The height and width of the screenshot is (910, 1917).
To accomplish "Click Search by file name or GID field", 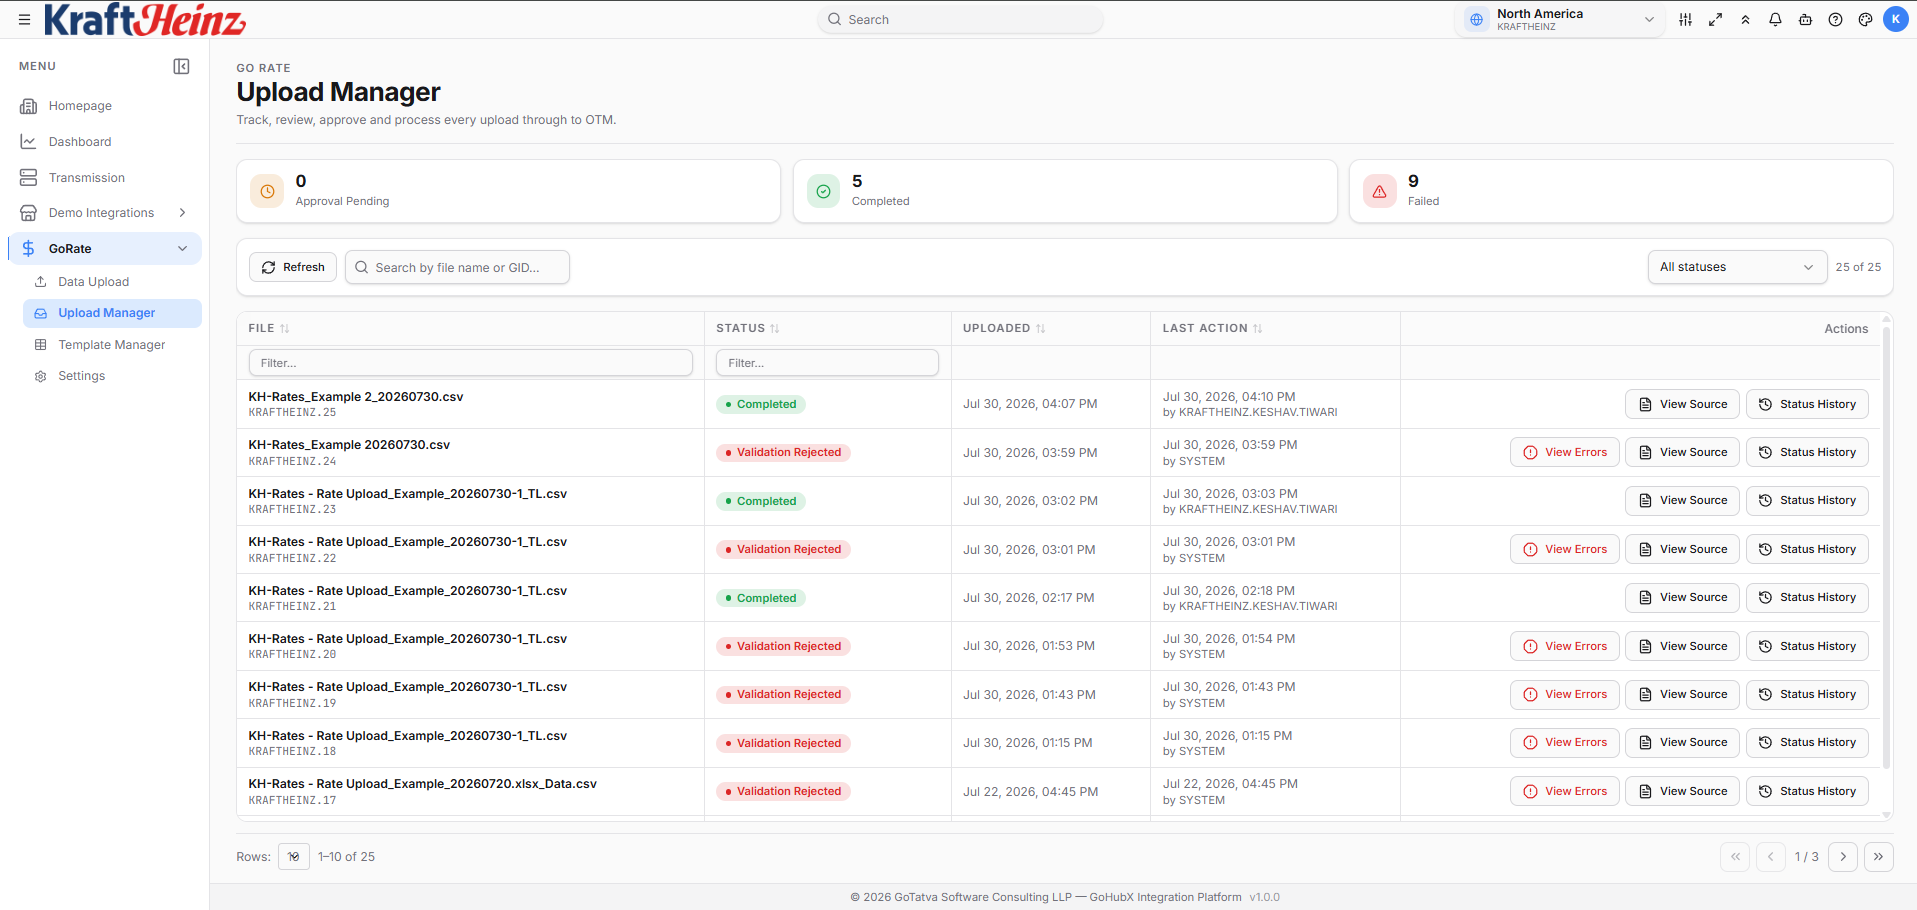I will (x=457, y=267).
